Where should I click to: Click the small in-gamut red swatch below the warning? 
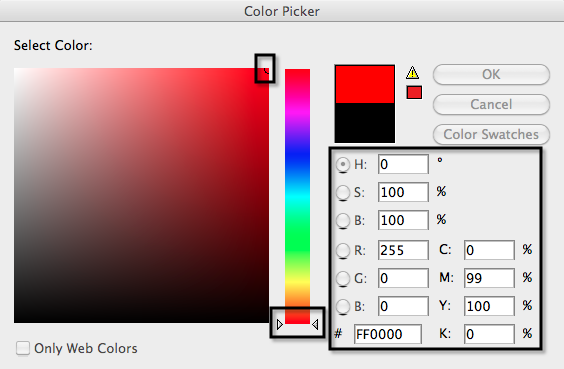pos(414,92)
